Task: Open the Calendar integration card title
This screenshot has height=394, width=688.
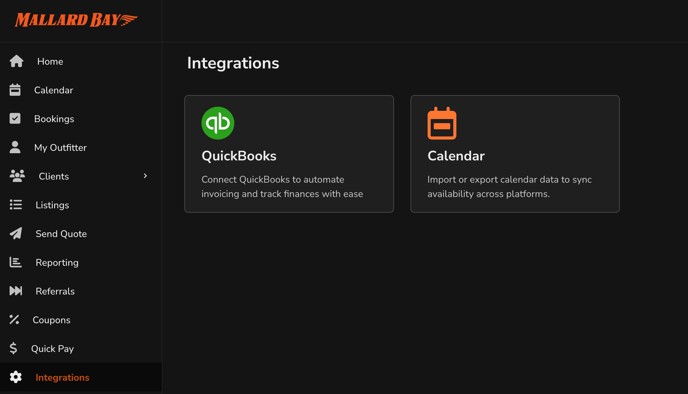Action: (456, 156)
